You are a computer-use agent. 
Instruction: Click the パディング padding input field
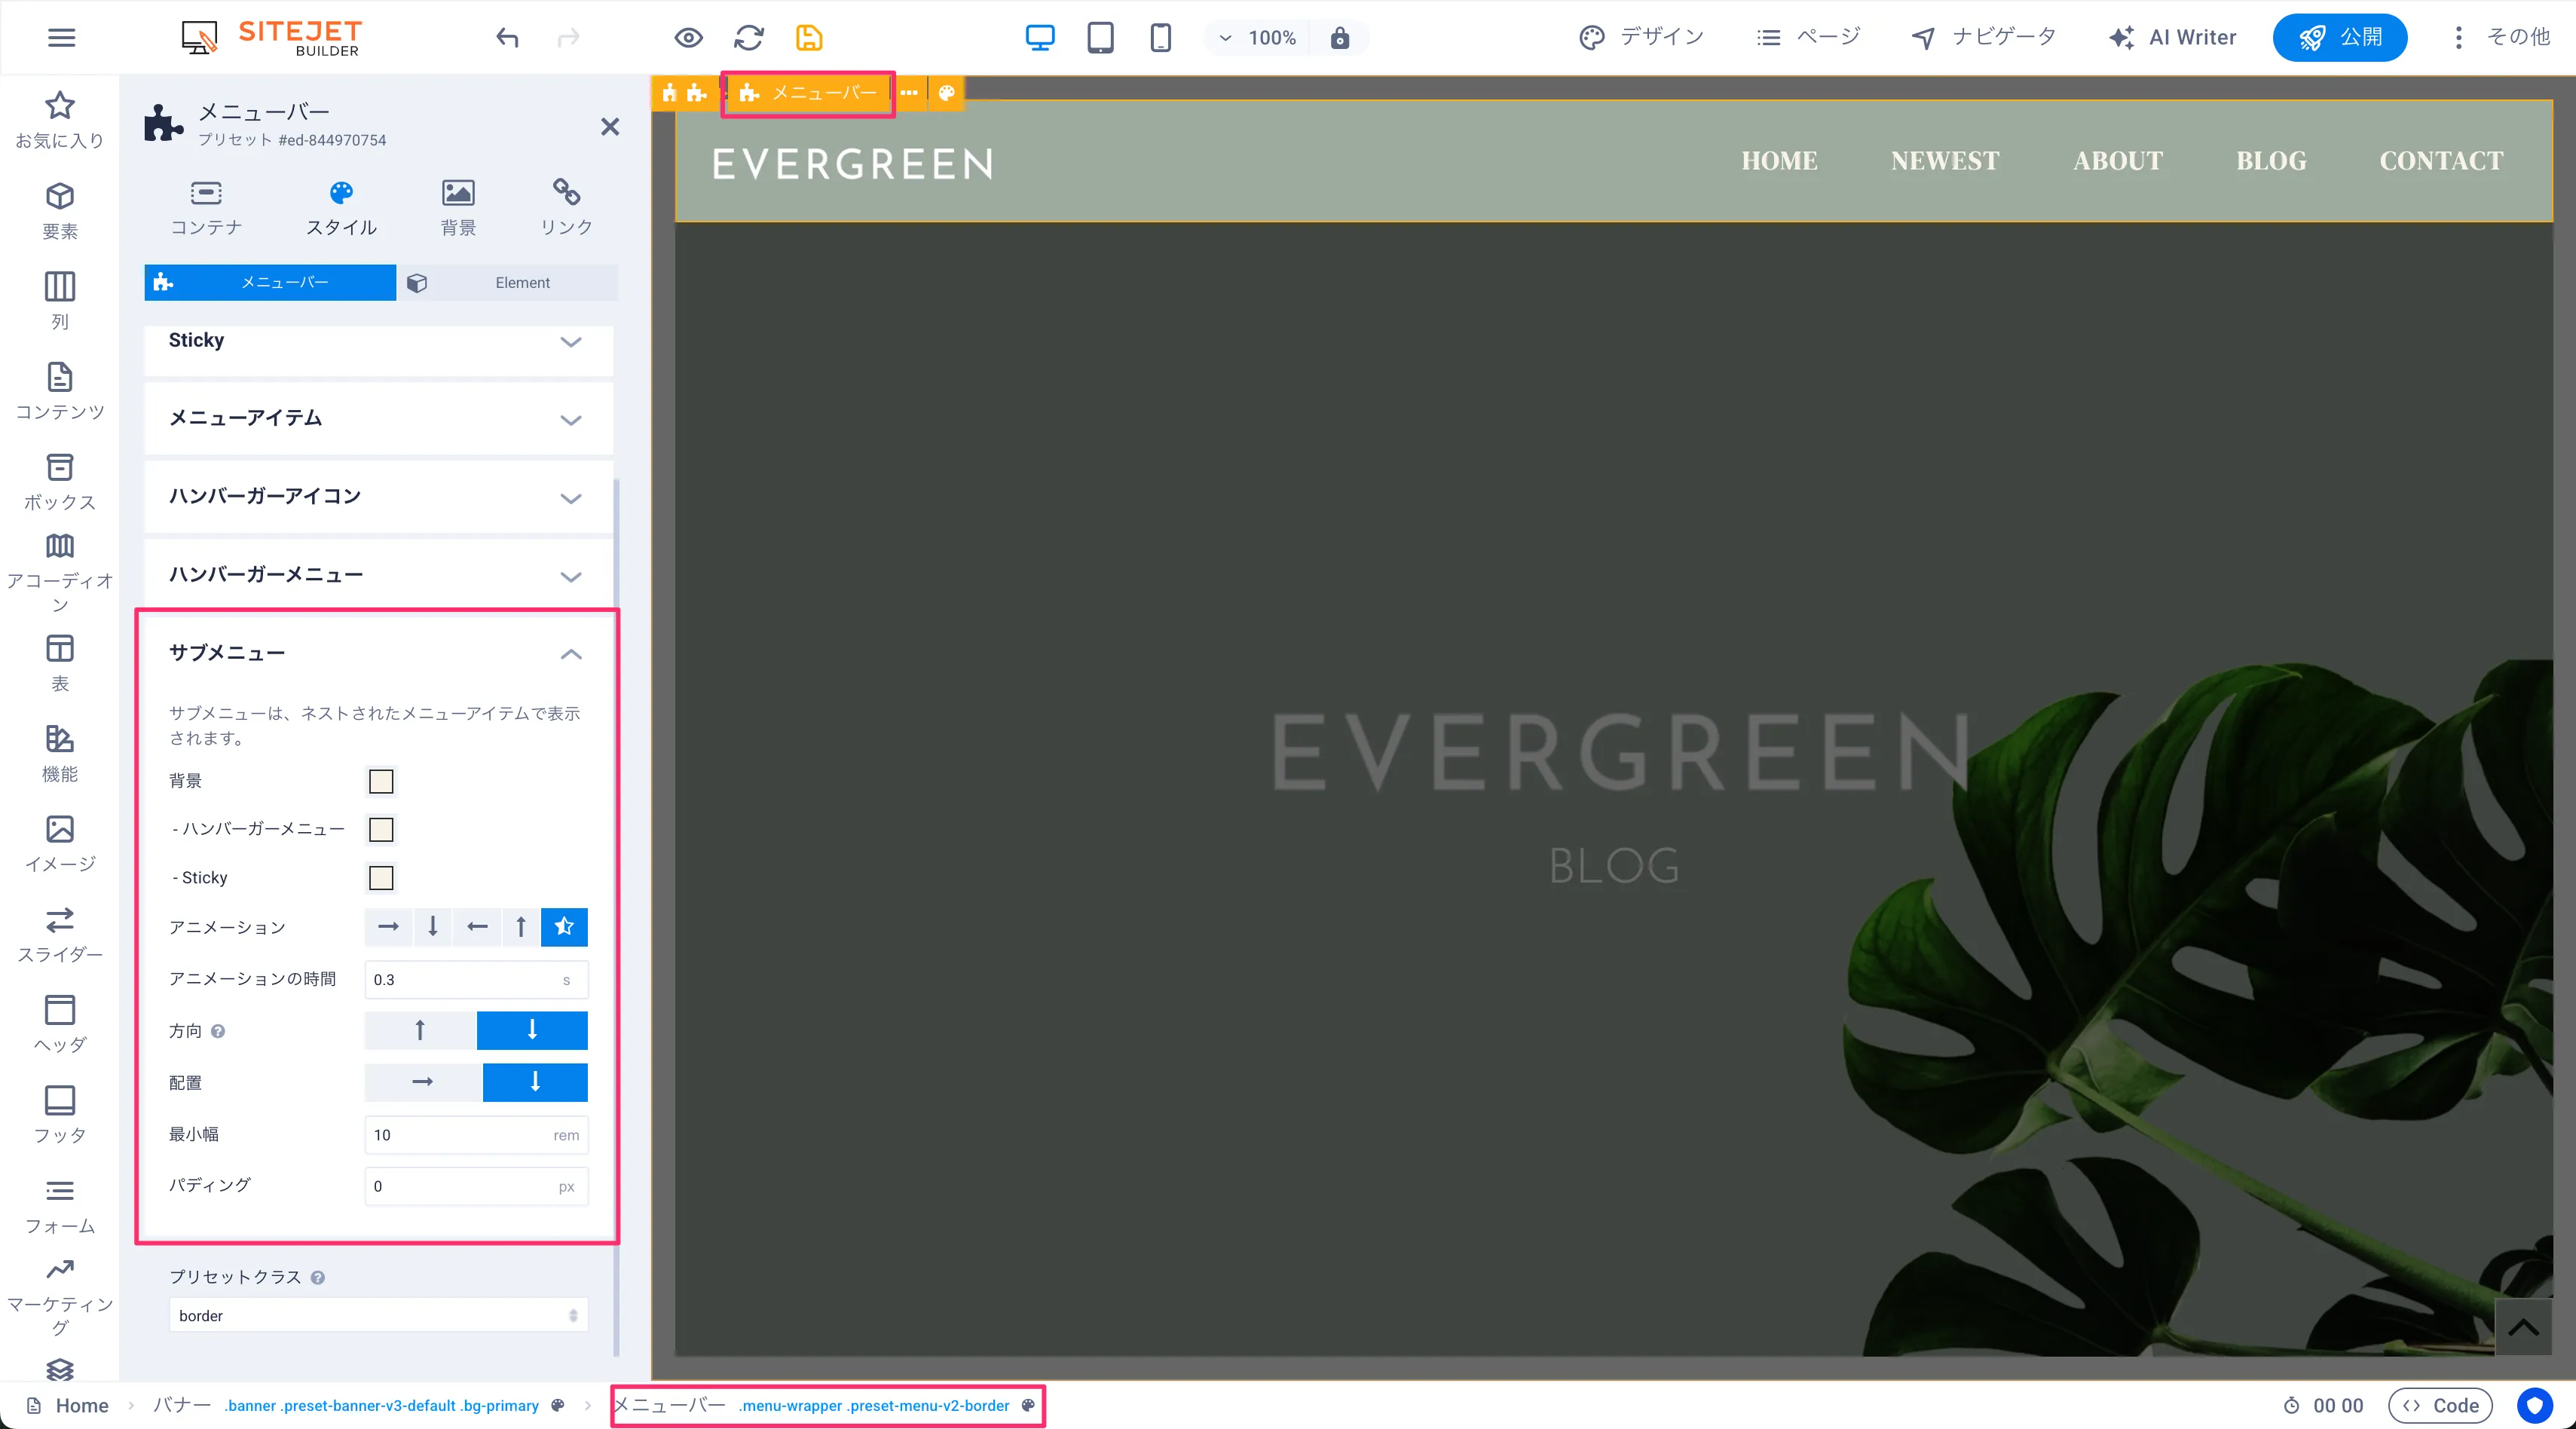point(476,1187)
